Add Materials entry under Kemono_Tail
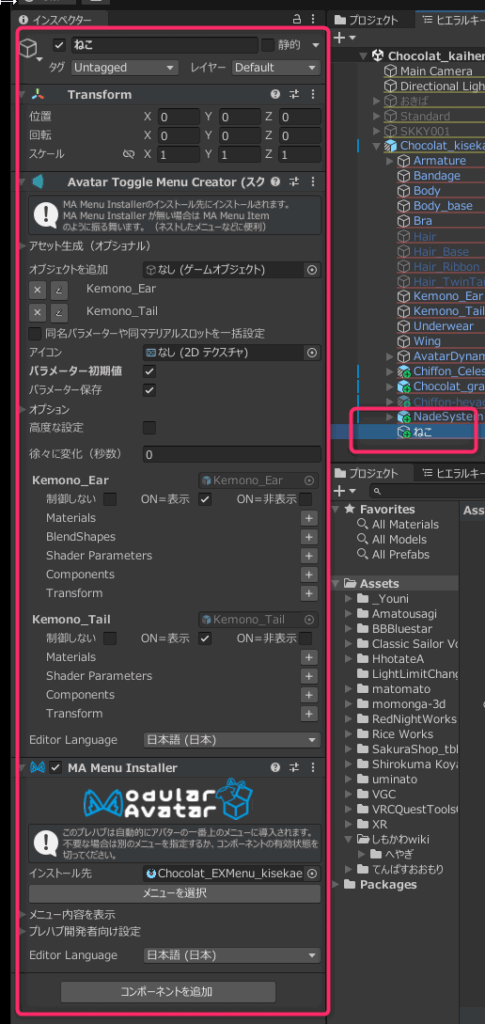 click(309, 658)
